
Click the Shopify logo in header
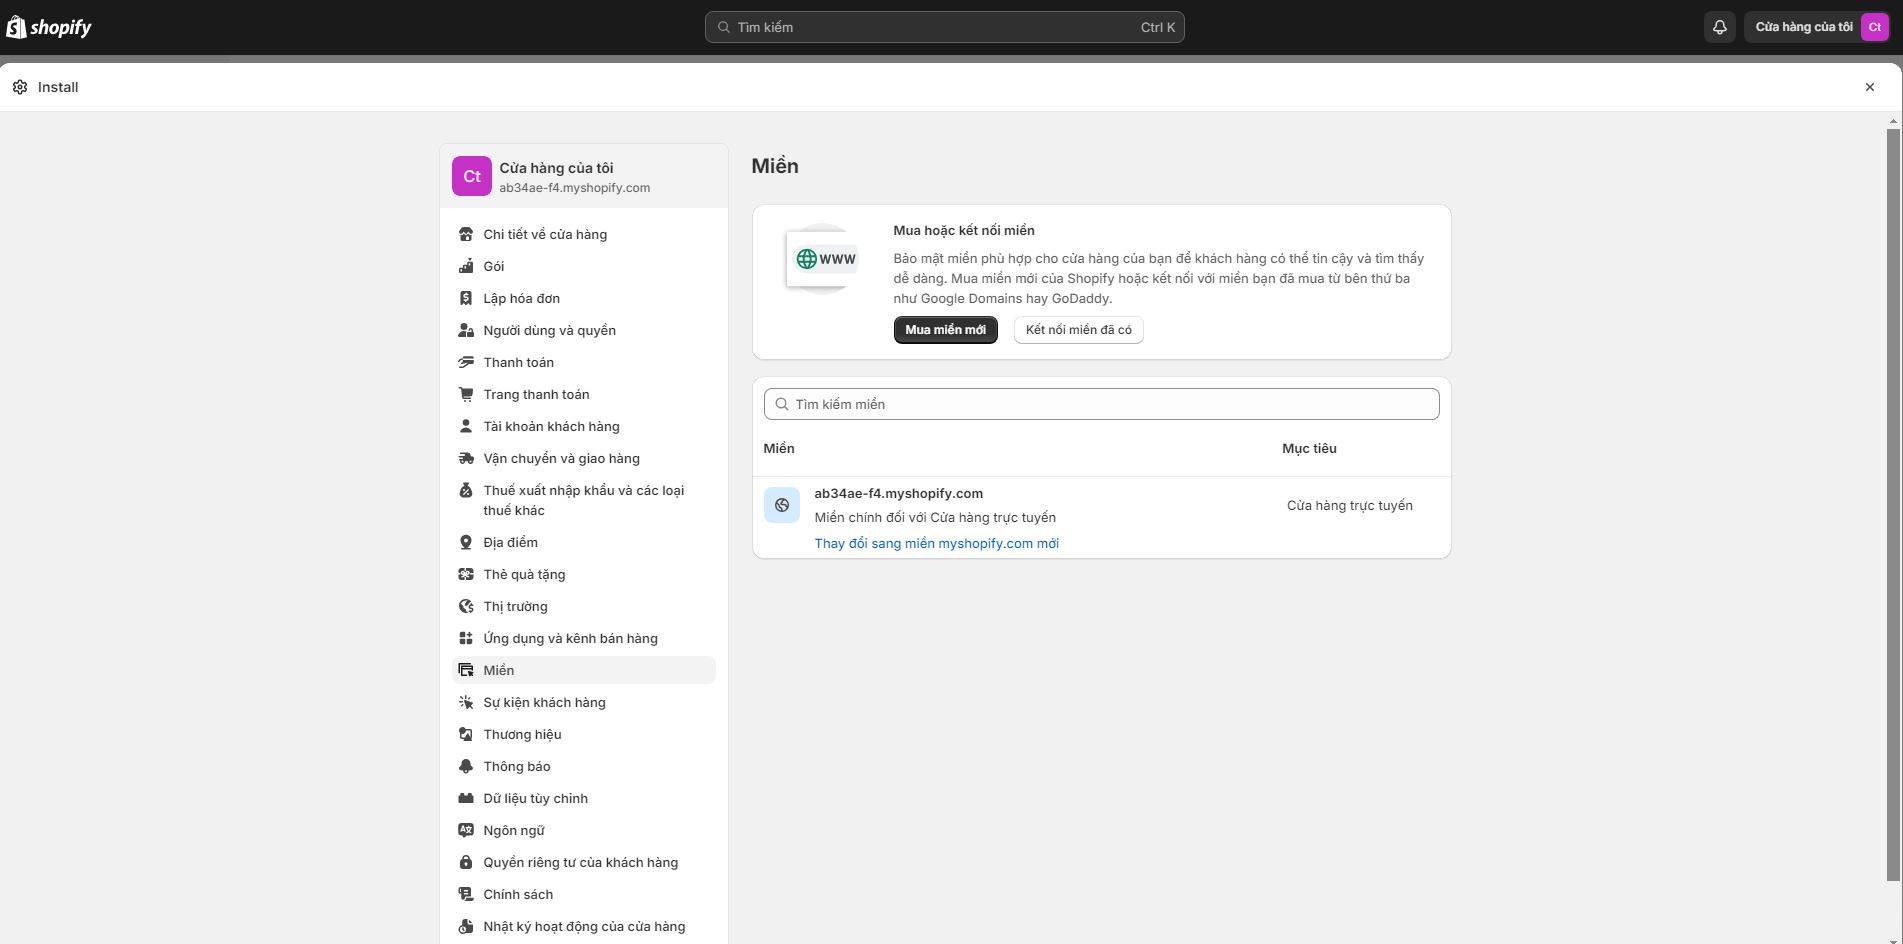tap(49, 27)
